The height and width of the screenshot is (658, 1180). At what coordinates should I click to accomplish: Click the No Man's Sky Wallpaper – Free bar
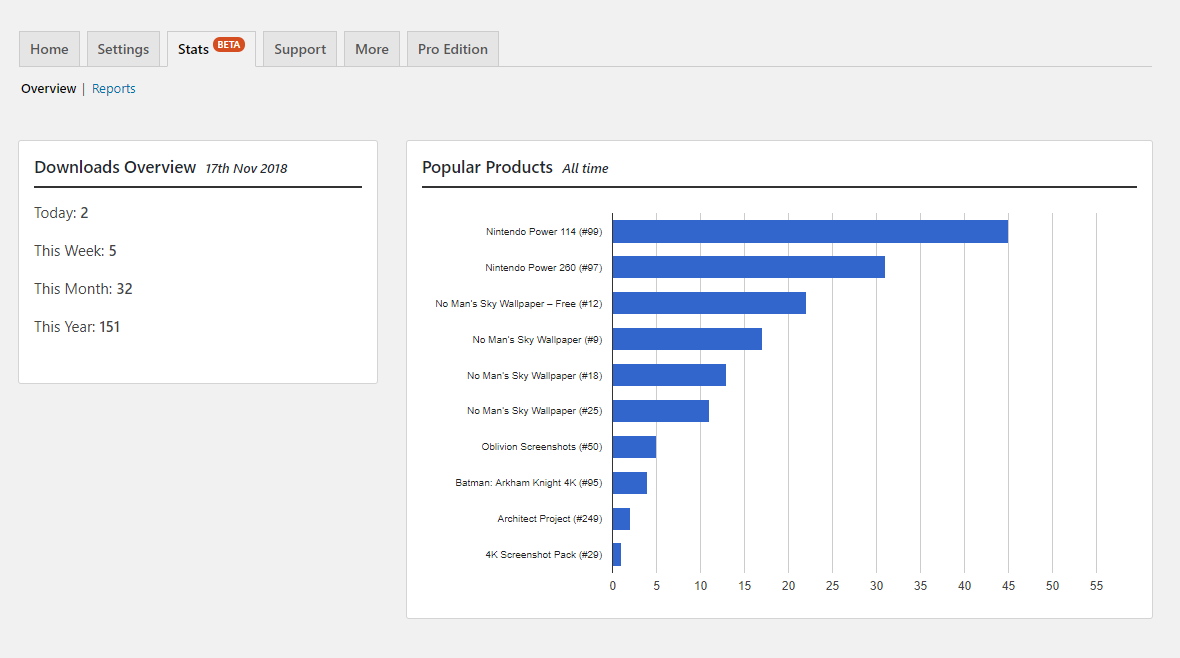(709, 303)
